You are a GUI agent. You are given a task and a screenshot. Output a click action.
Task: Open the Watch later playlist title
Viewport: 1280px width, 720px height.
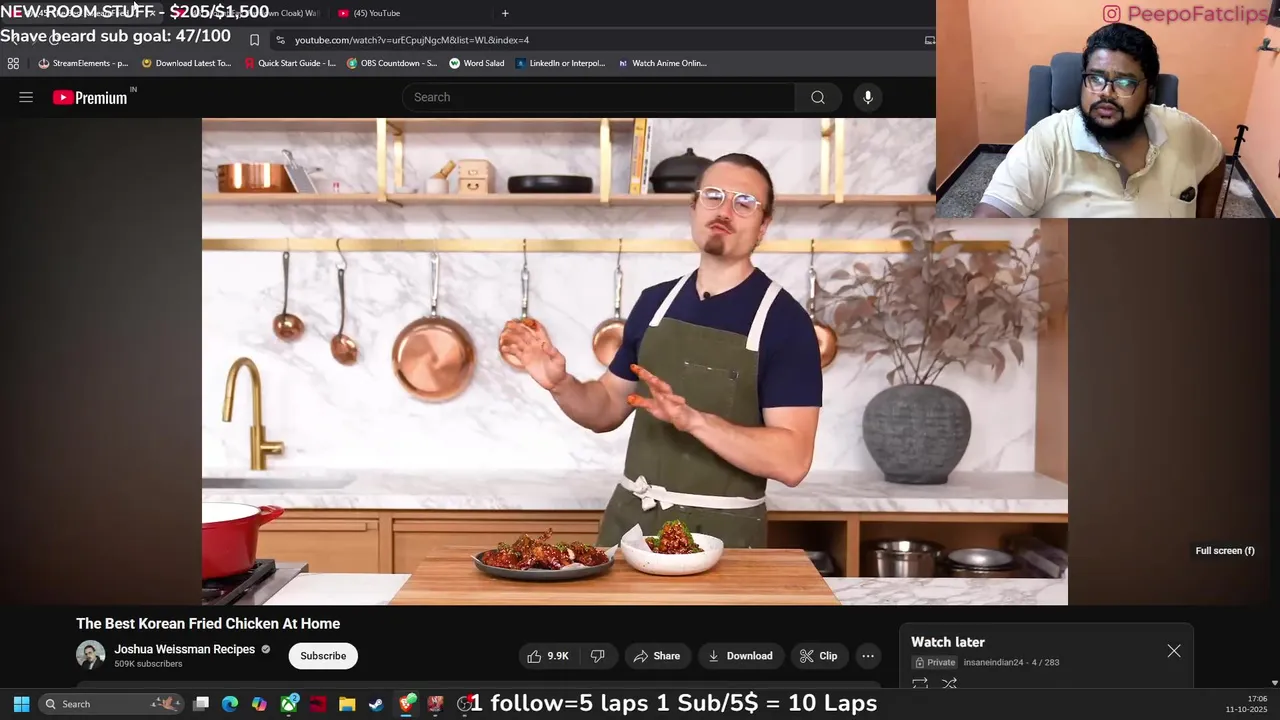[x=948, y=642]
